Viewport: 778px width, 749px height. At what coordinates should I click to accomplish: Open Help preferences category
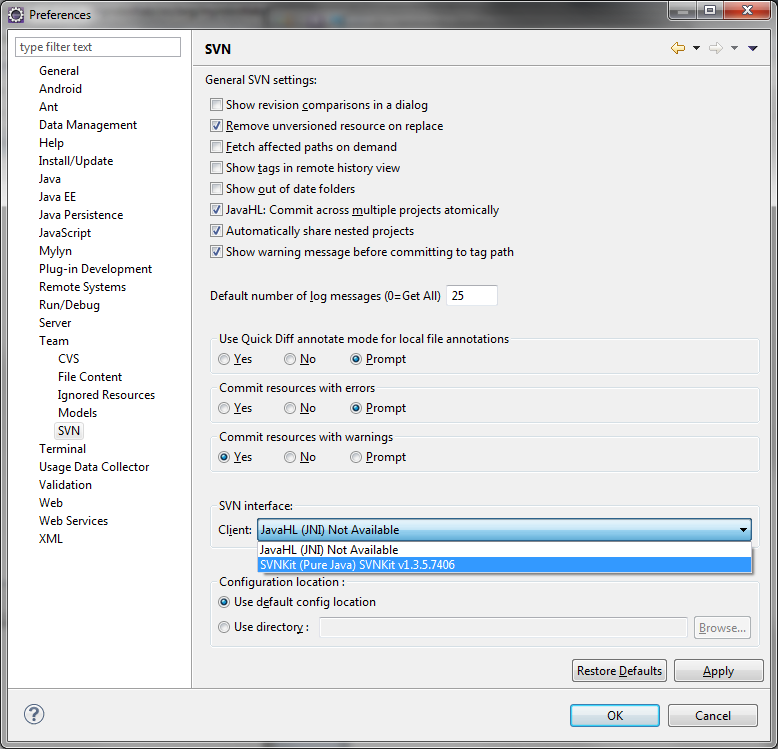(x=51, y=143)
